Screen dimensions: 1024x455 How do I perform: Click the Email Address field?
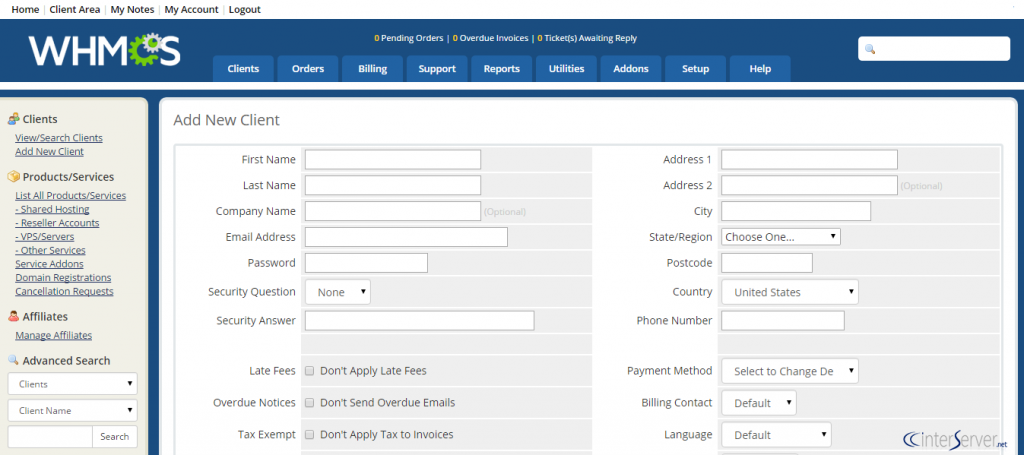tap(406, 237)
